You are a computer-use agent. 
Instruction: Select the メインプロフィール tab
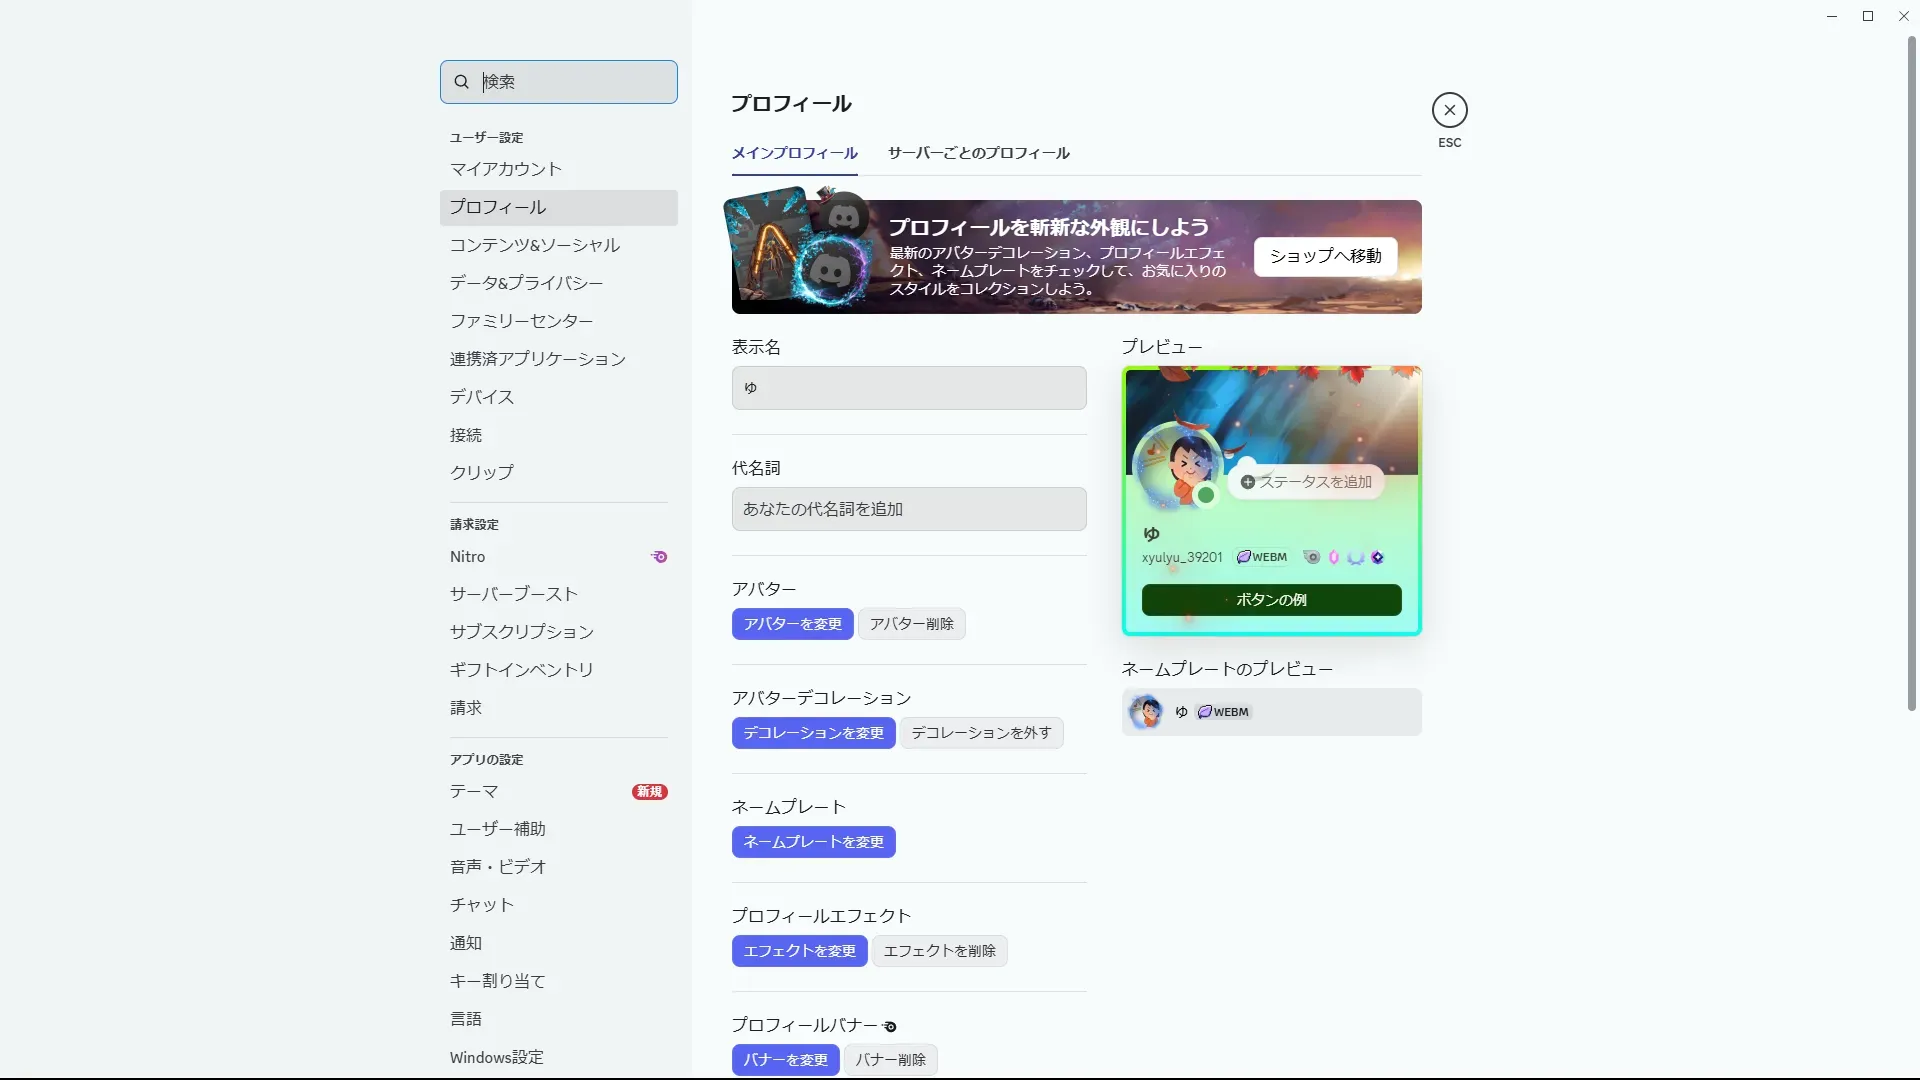pos(794,153)
